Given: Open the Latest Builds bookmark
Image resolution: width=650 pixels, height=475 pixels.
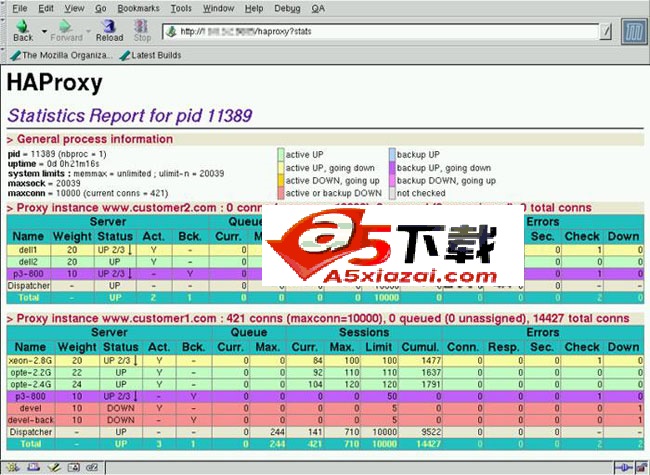Looking at the screenshot, I should click(x=150, y=55).
